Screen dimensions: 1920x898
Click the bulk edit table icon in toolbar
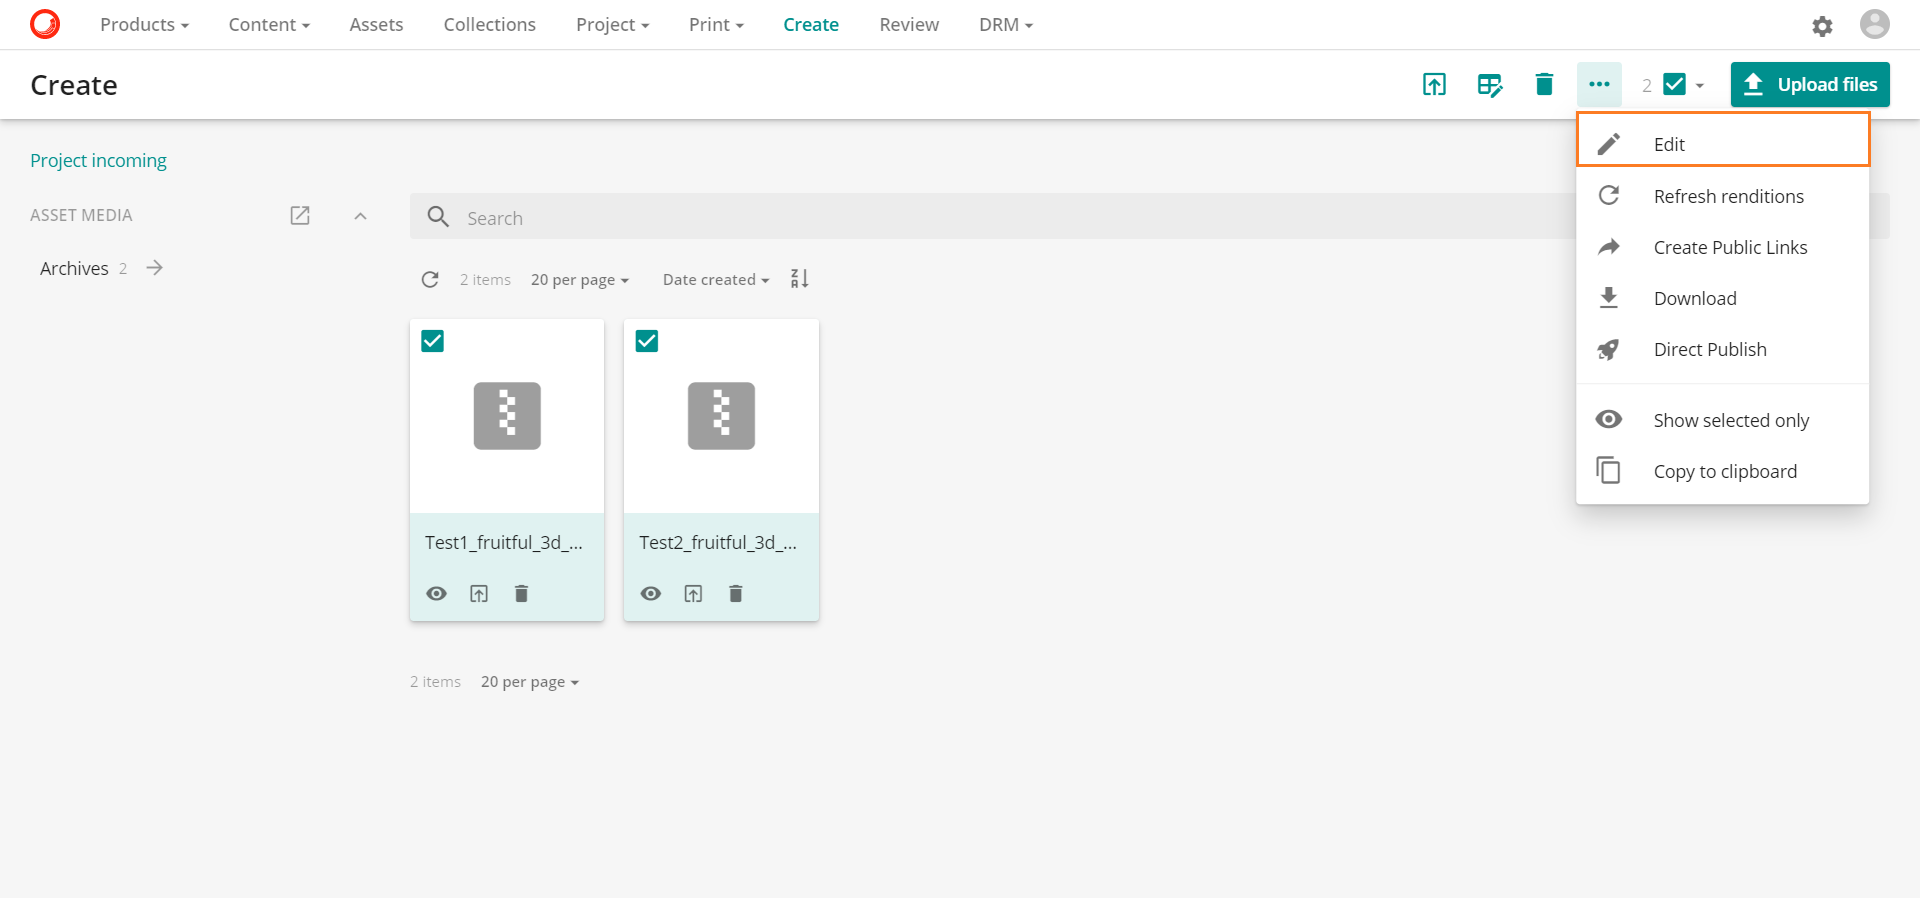tap(1489, 85)
